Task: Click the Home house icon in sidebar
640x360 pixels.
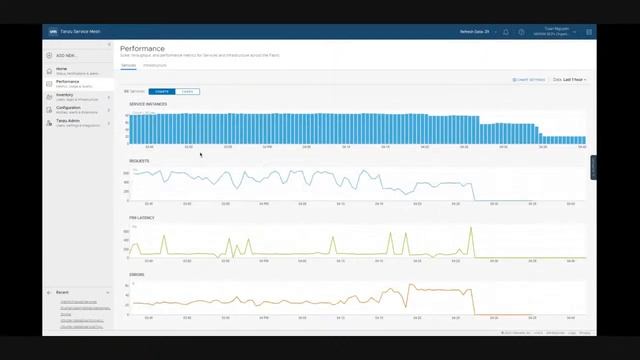Action: 49,71
